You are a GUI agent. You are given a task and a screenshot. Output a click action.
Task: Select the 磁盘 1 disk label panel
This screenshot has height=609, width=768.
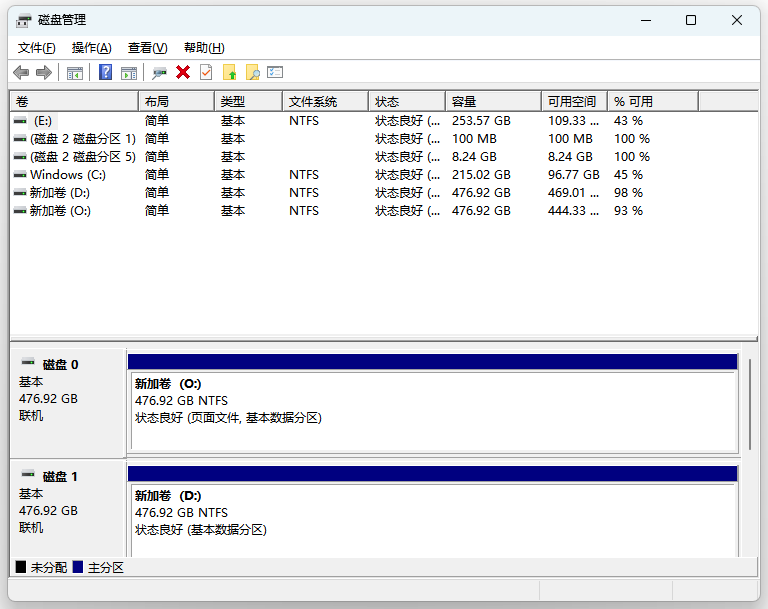click(68, 509)
